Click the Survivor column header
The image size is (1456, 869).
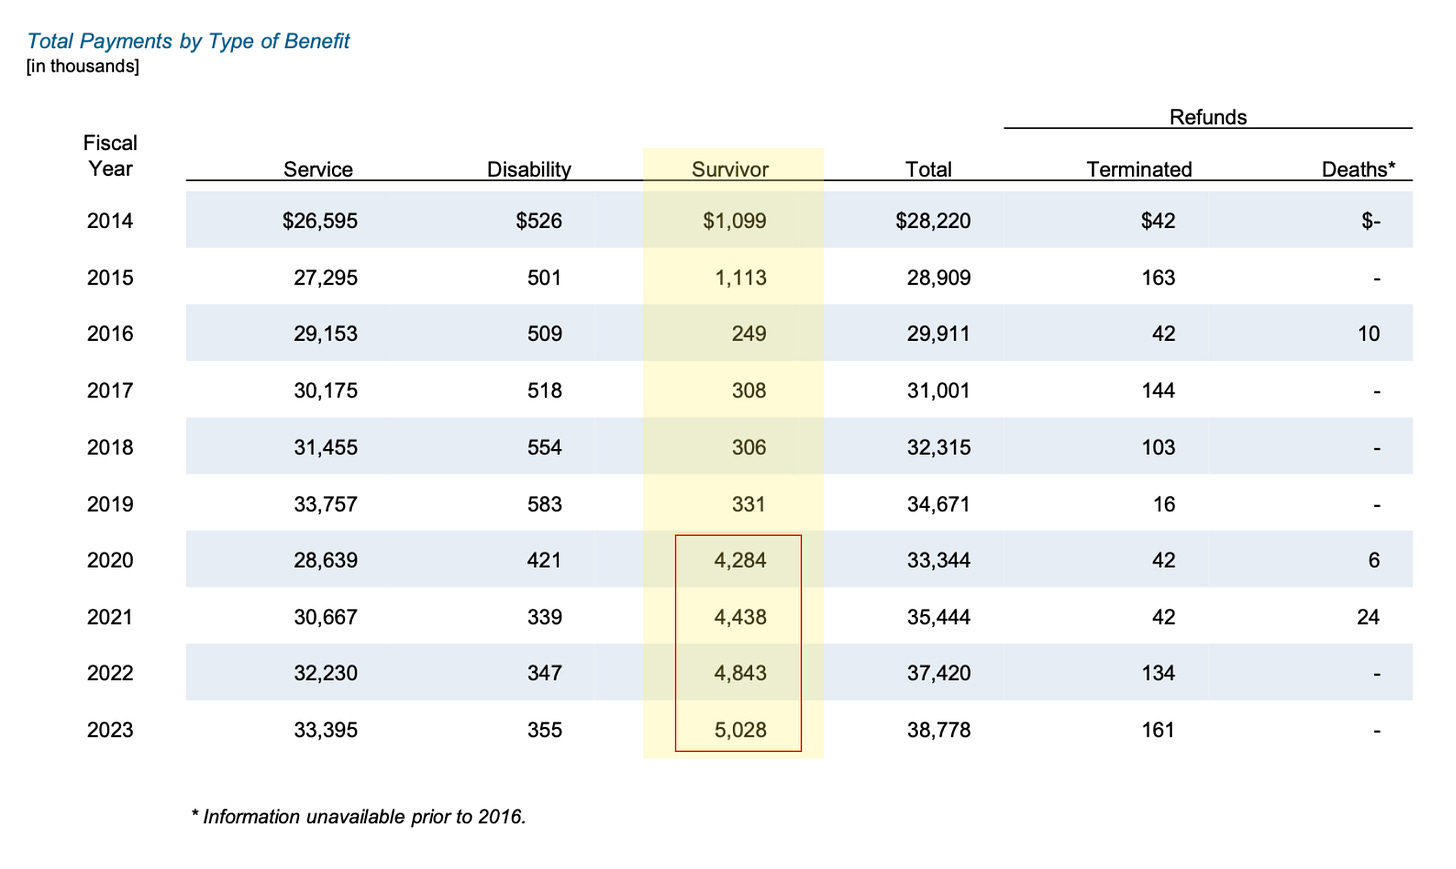click(730, 169)
